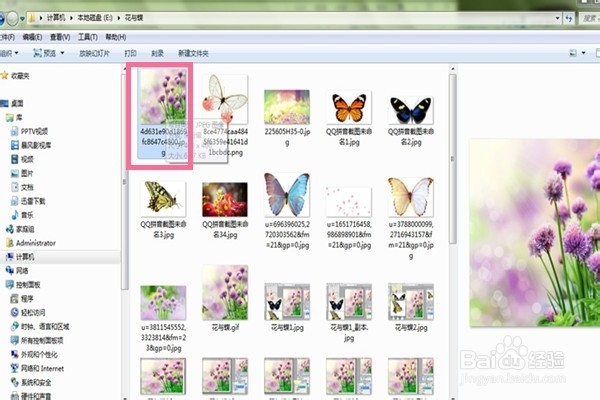
Task: Select the 图片 library
Action: (22, 173)
